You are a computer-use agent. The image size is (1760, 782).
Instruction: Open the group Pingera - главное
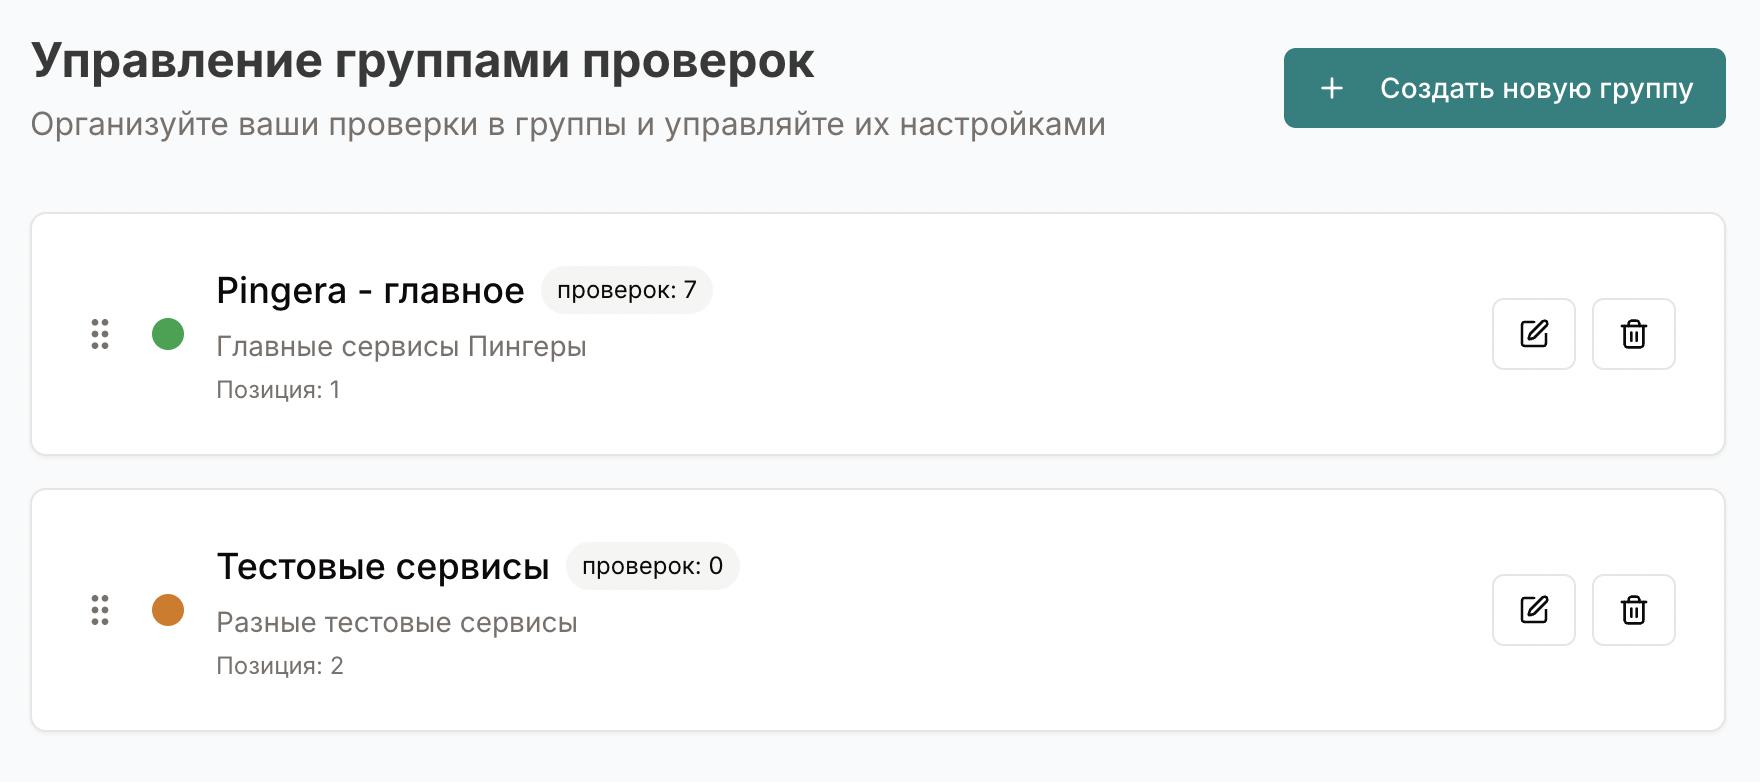[370, 290]
